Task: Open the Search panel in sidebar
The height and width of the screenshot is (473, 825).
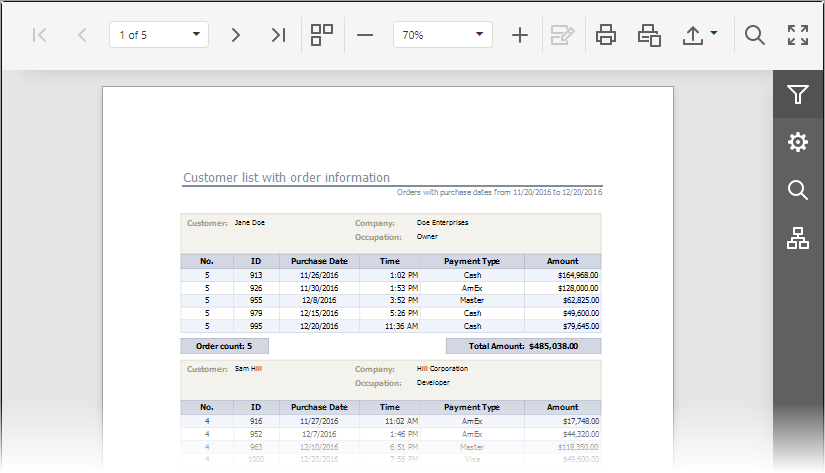Action: tap(797, 190)
